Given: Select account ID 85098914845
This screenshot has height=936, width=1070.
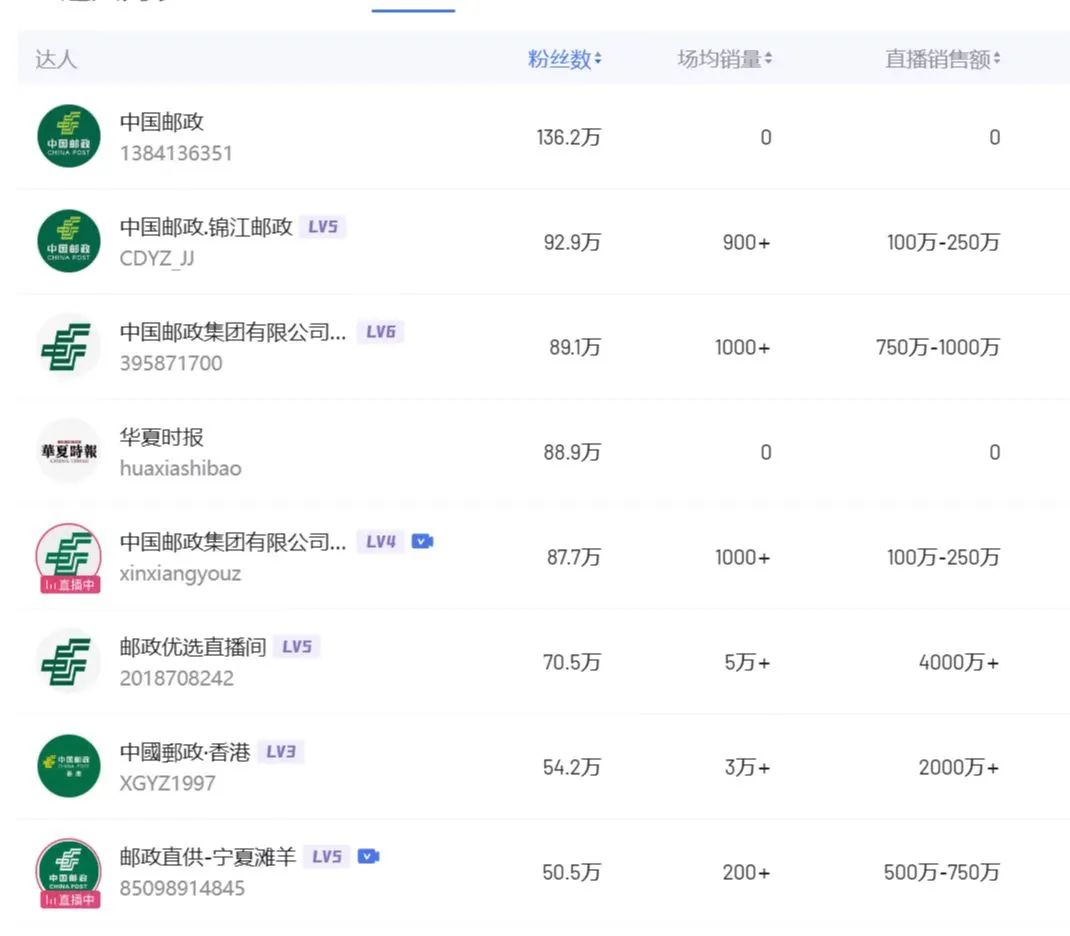Looking at the screenshot, I should point(182,889).
